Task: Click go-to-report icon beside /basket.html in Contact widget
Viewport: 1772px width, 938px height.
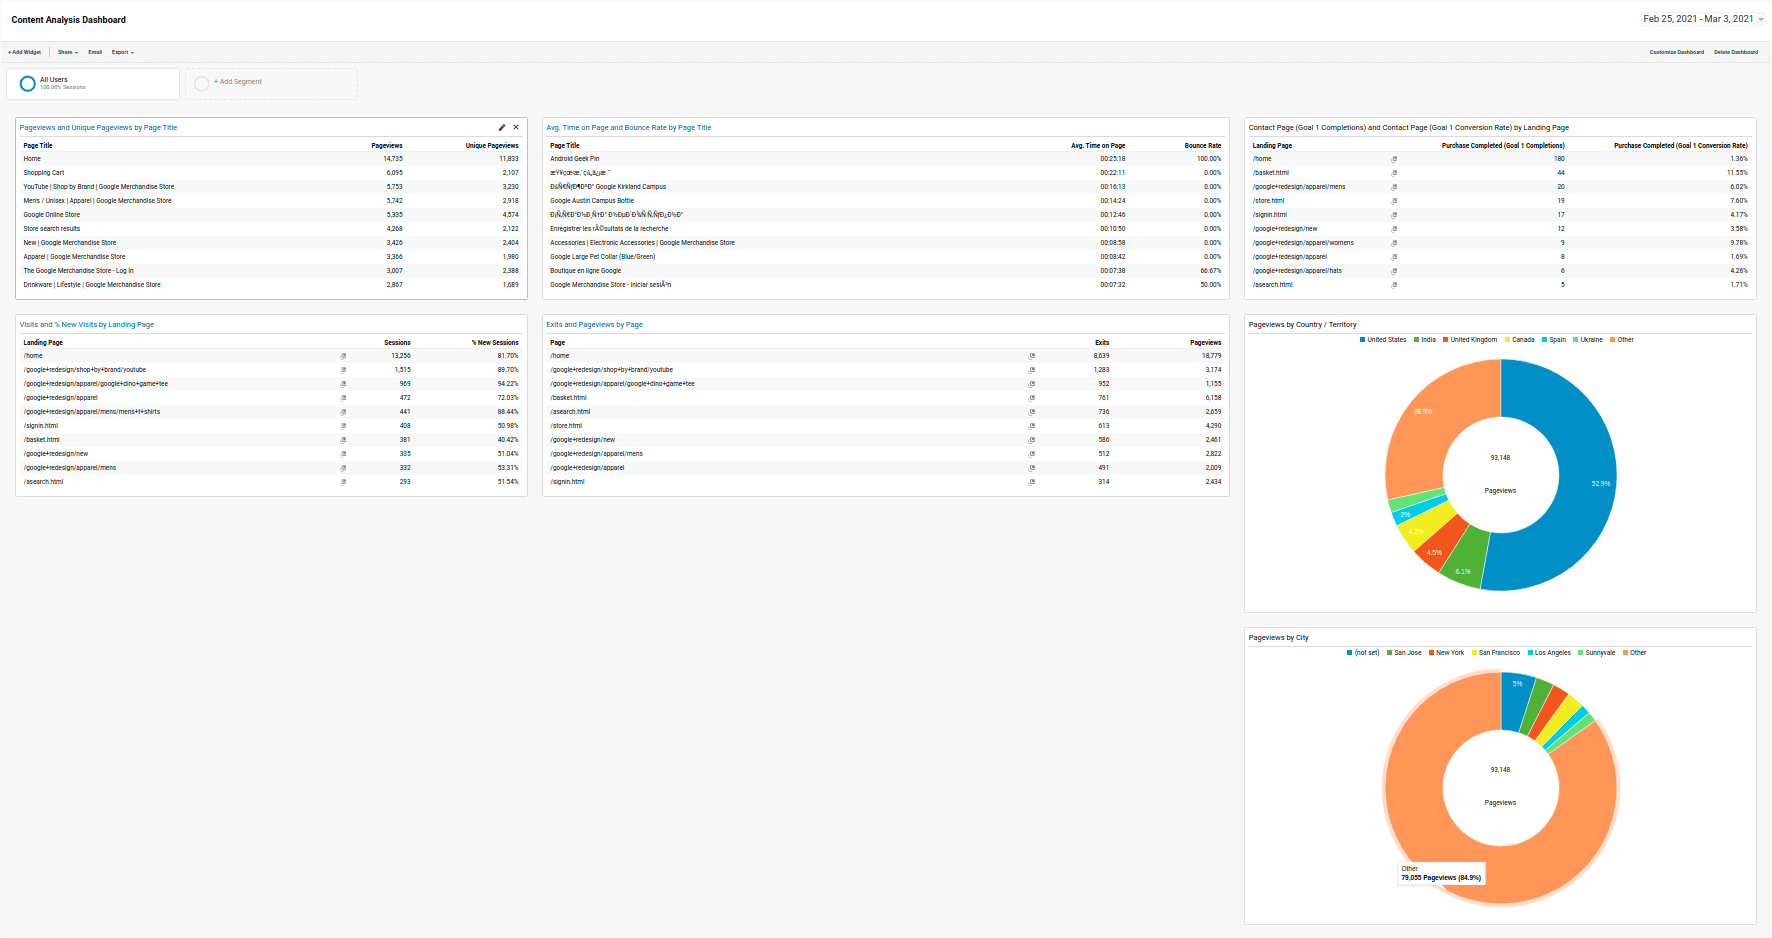Action: tap(1395, 172)
